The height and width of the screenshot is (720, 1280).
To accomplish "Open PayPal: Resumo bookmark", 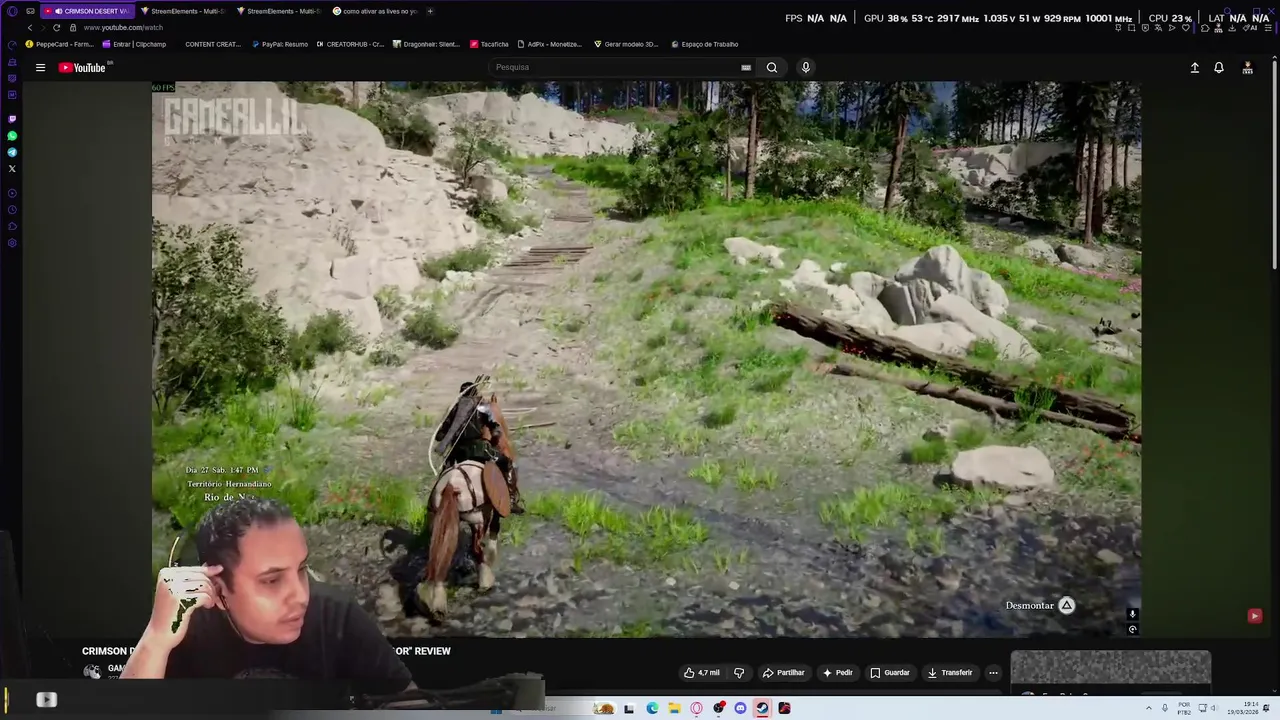I will tap(280, 44).
